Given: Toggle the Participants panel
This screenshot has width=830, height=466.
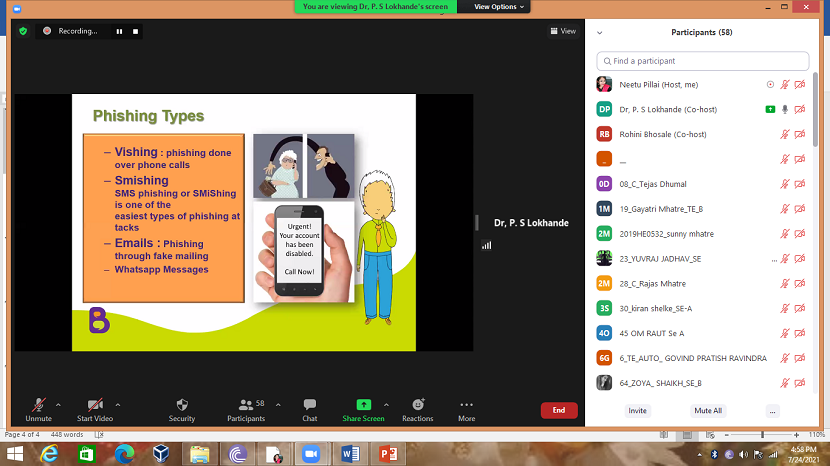Looking at the screenshot, I should click(246, 410).
